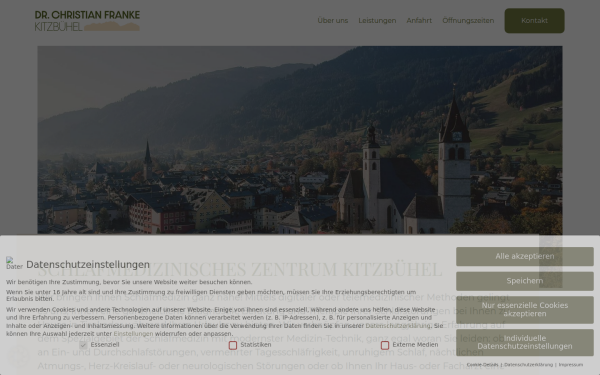Click the Datenschutzeinstellungen heading text

pyautogui.click(x=88, y=264)
